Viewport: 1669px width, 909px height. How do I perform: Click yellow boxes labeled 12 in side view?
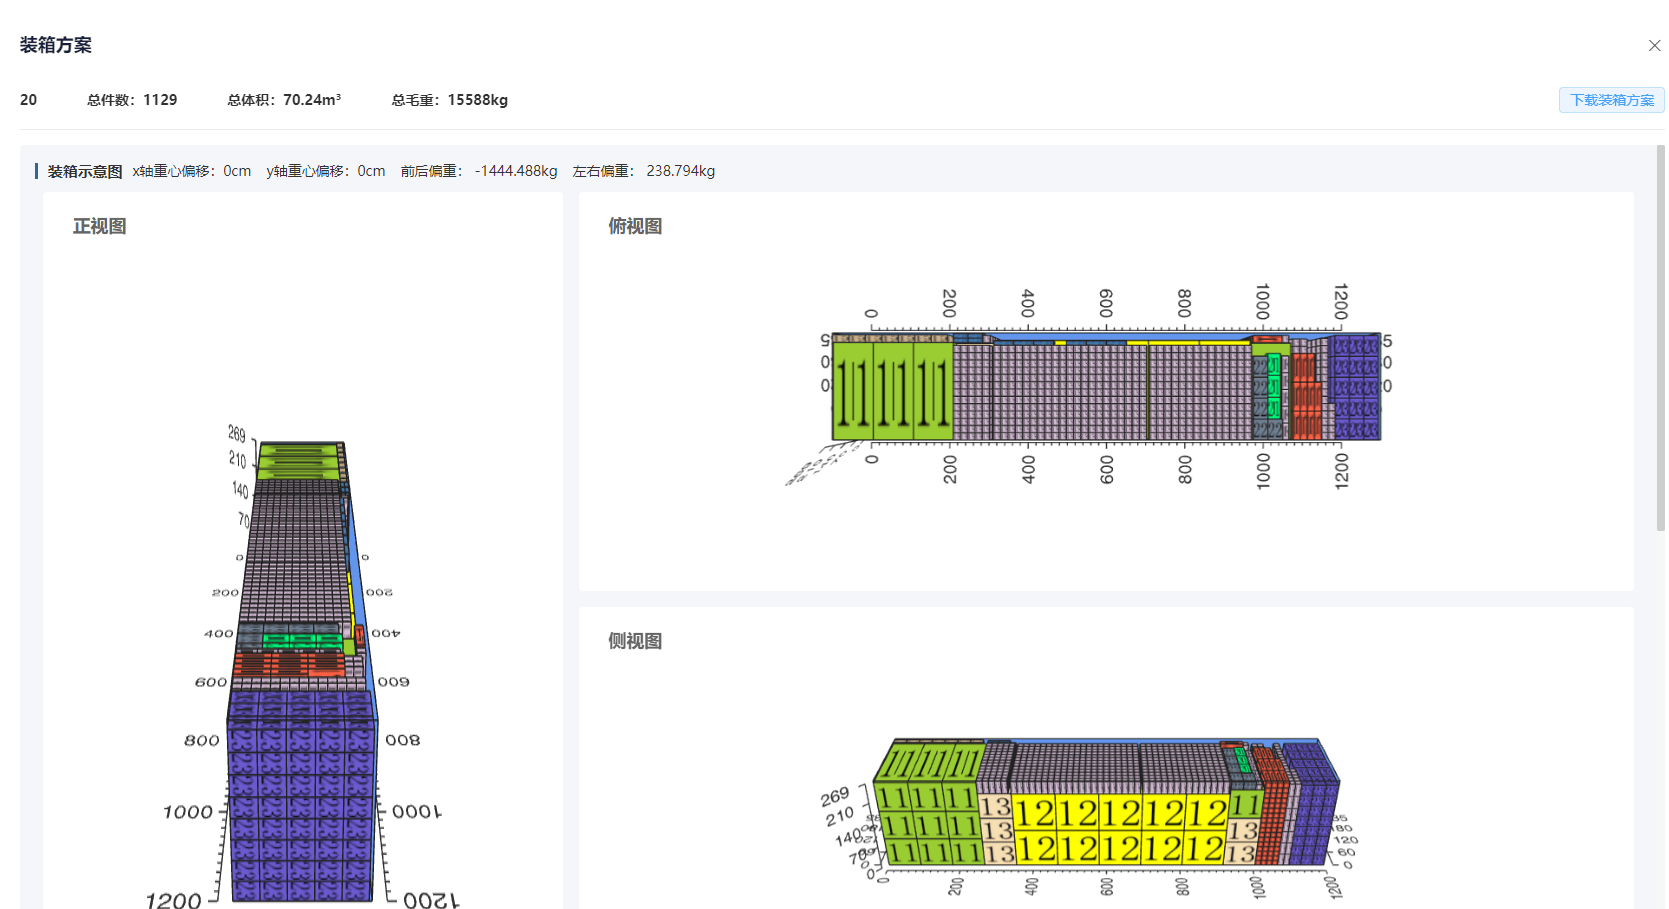(1120, 830)
